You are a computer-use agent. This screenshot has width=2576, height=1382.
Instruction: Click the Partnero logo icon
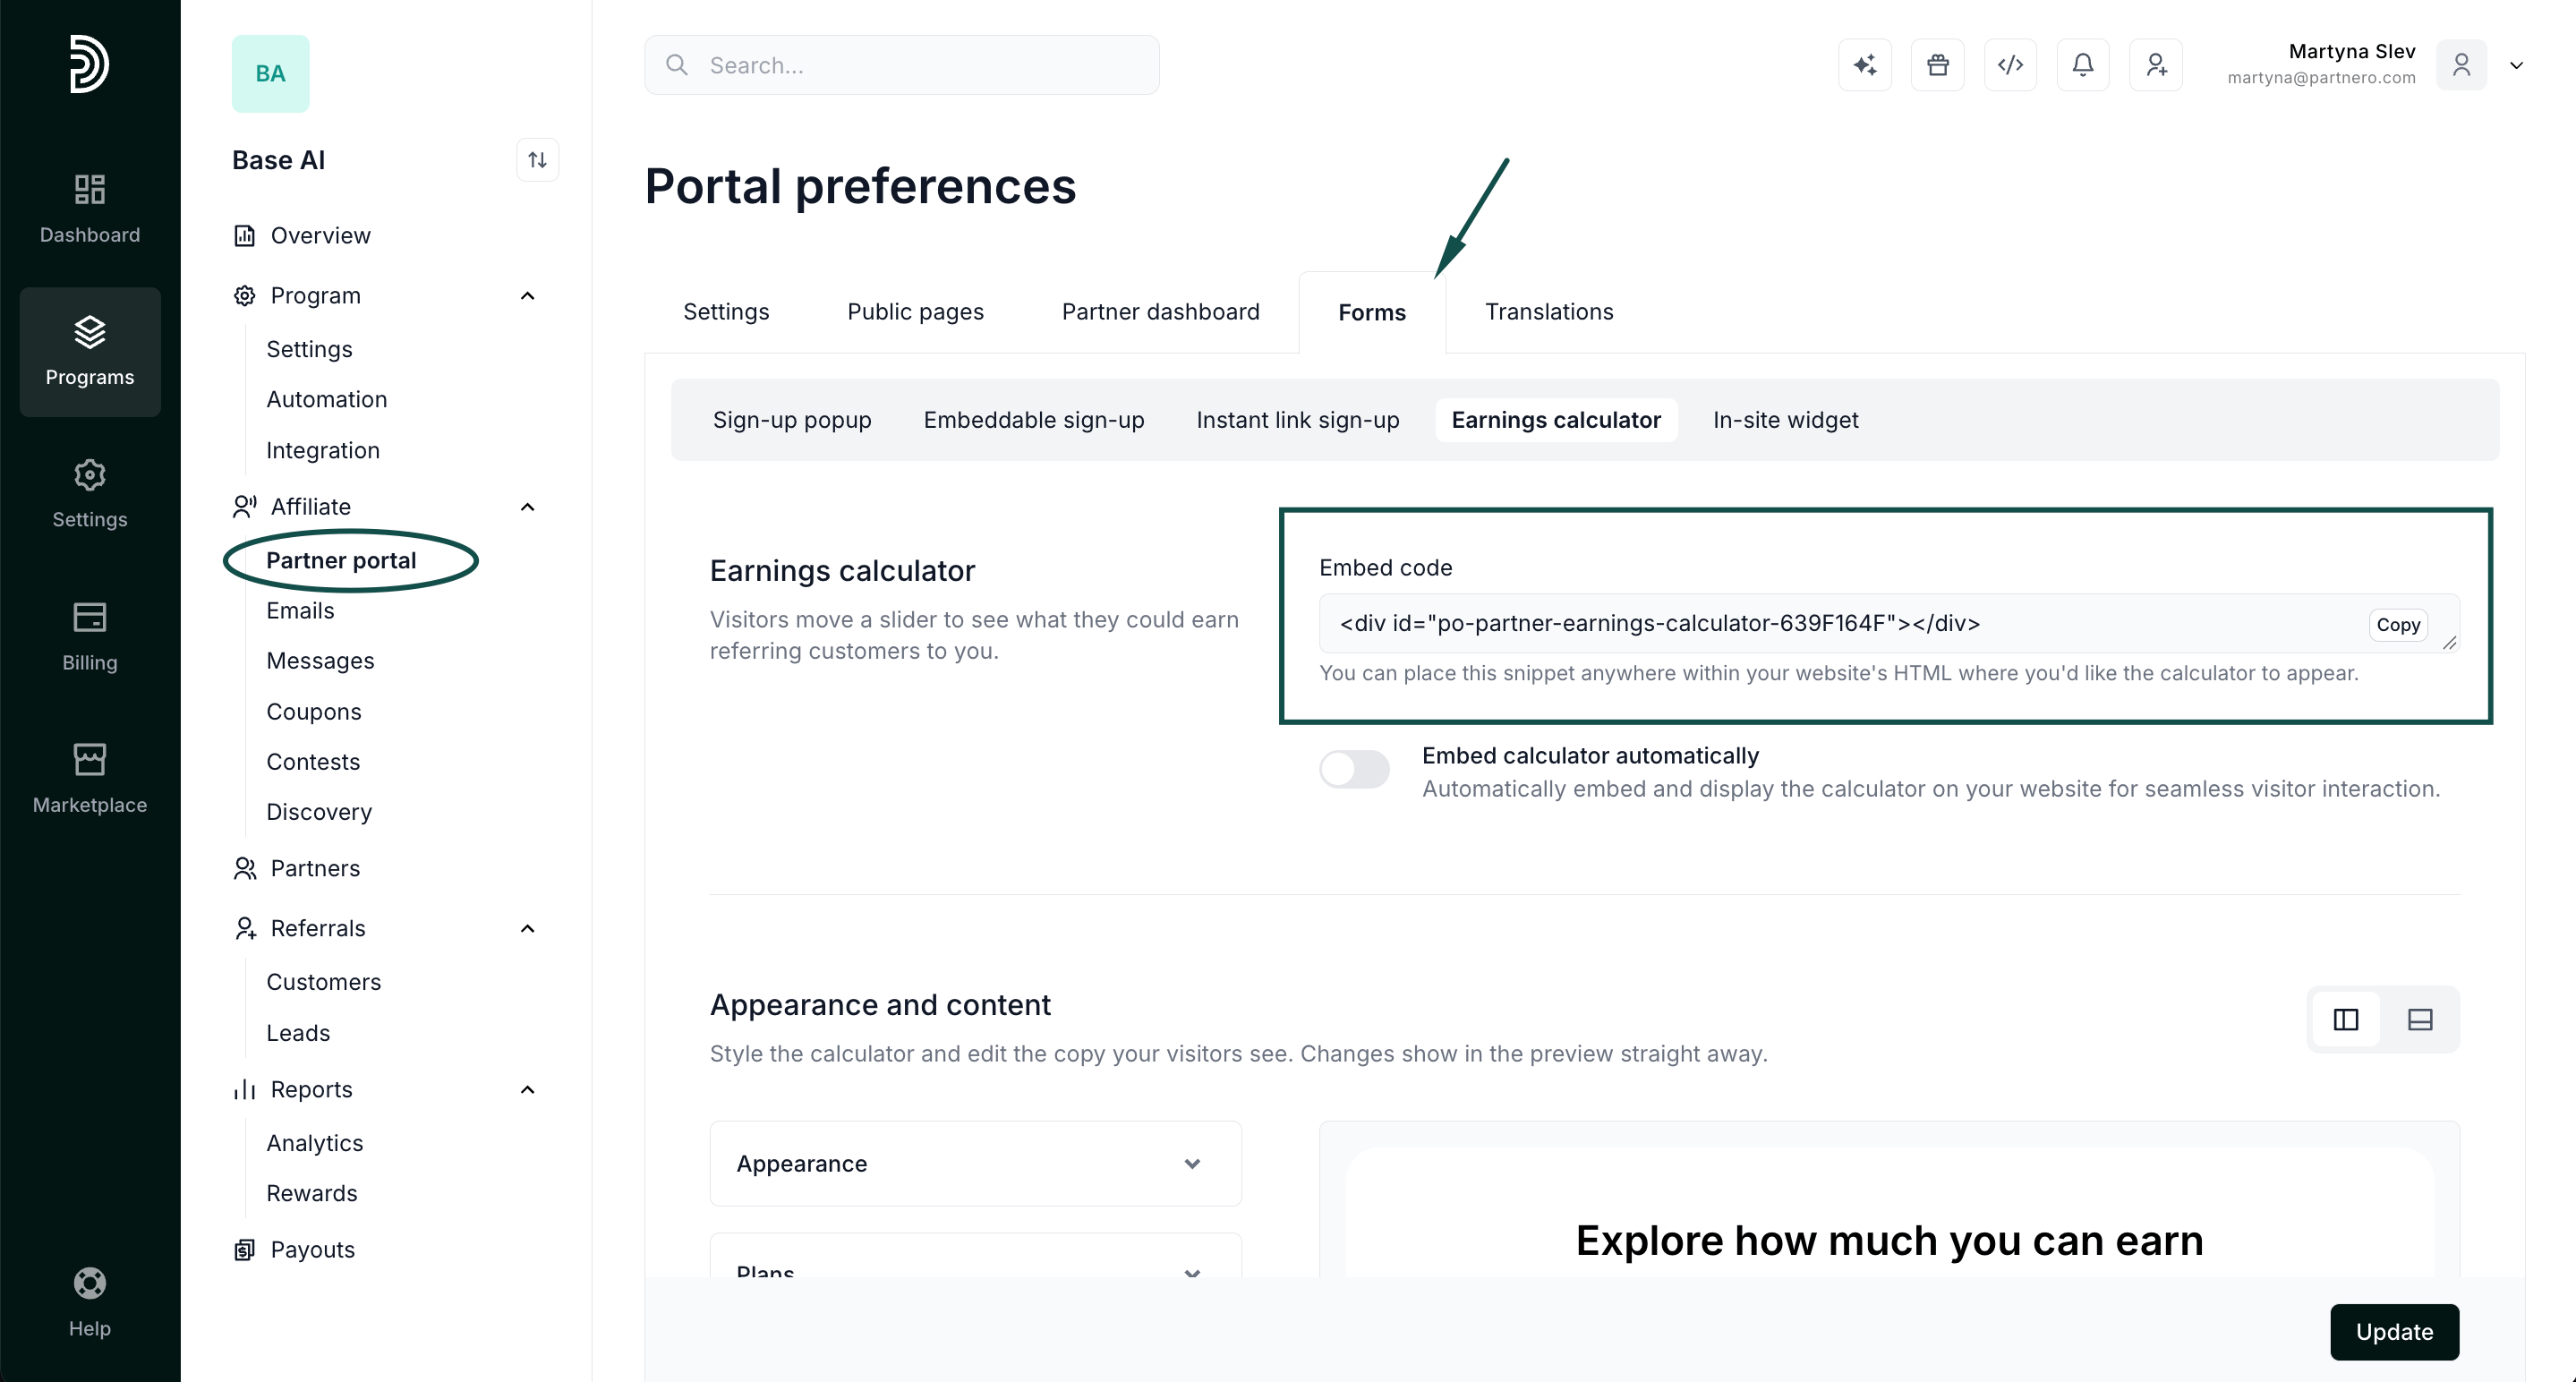pos(89,64)
